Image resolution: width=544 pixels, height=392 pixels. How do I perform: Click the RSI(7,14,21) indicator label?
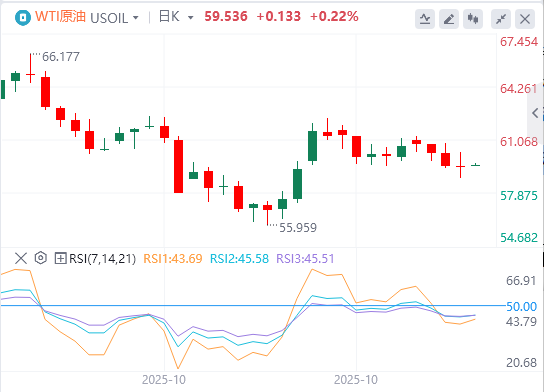click(x=102, y=258)
